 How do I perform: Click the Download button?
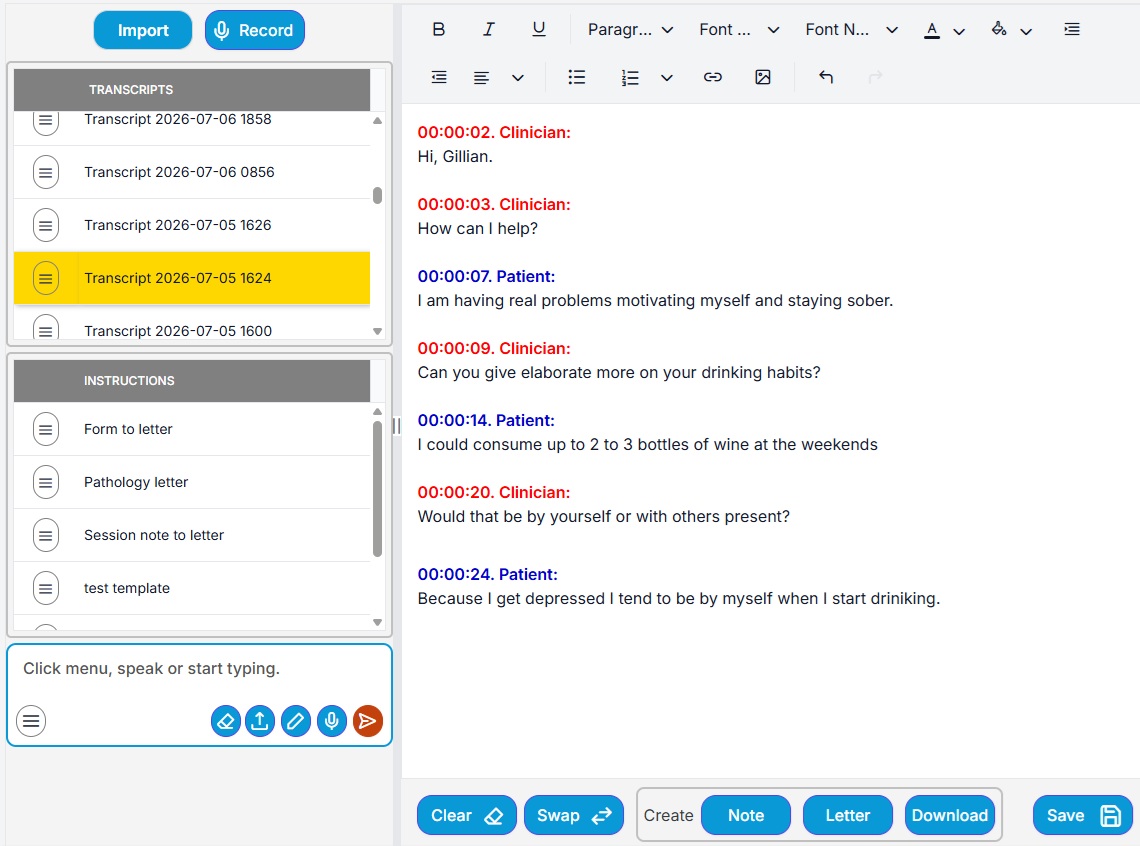[950, 815]
